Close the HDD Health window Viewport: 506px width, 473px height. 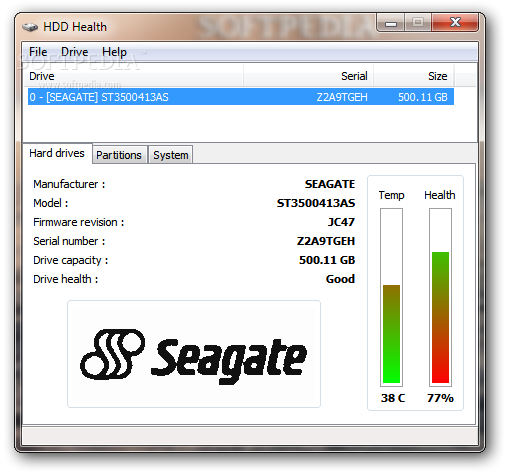pos(455,23)
